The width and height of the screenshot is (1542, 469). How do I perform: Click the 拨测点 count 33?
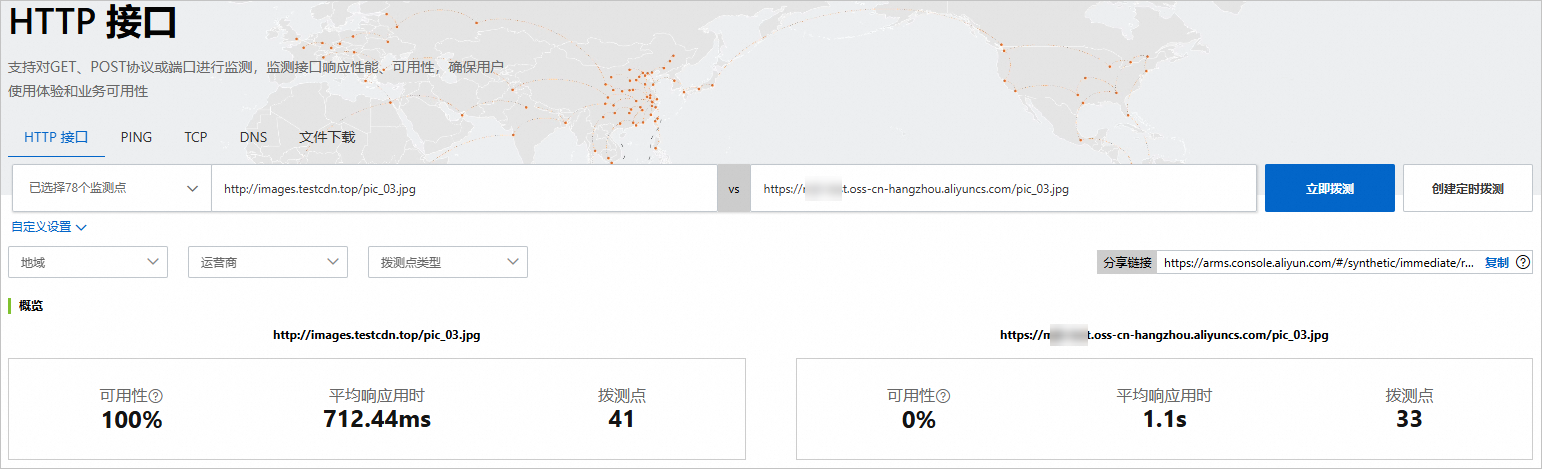pos(1409,419)
